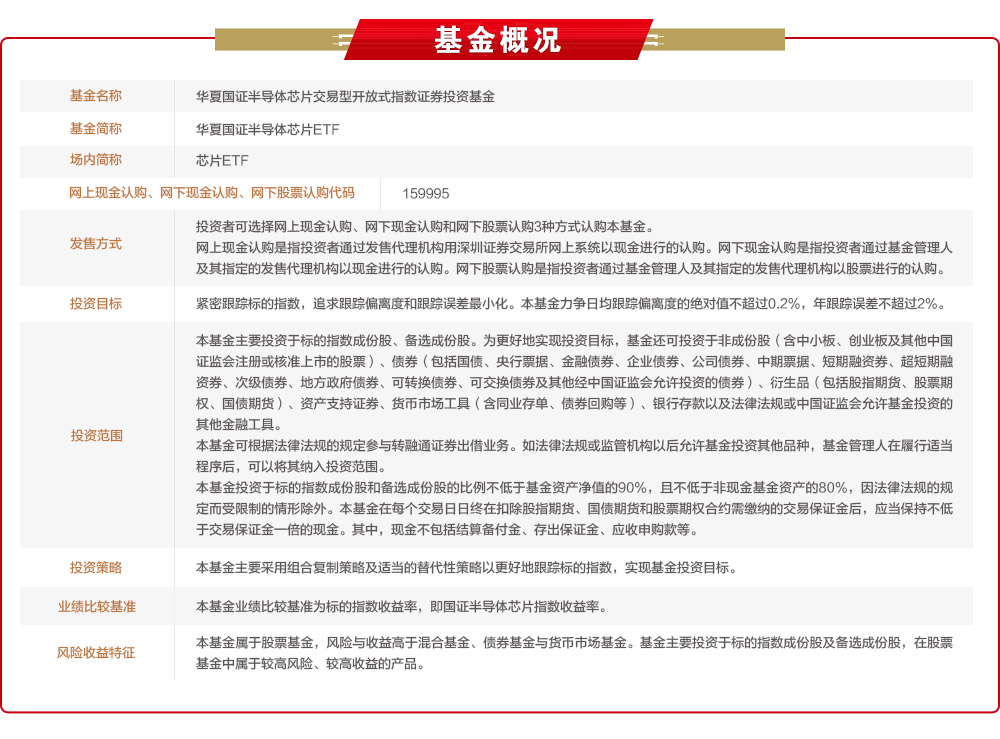
Task: Select the 网上现金认购、网下现金认购、网下股票认购代码 label
Action: [212, 193]
